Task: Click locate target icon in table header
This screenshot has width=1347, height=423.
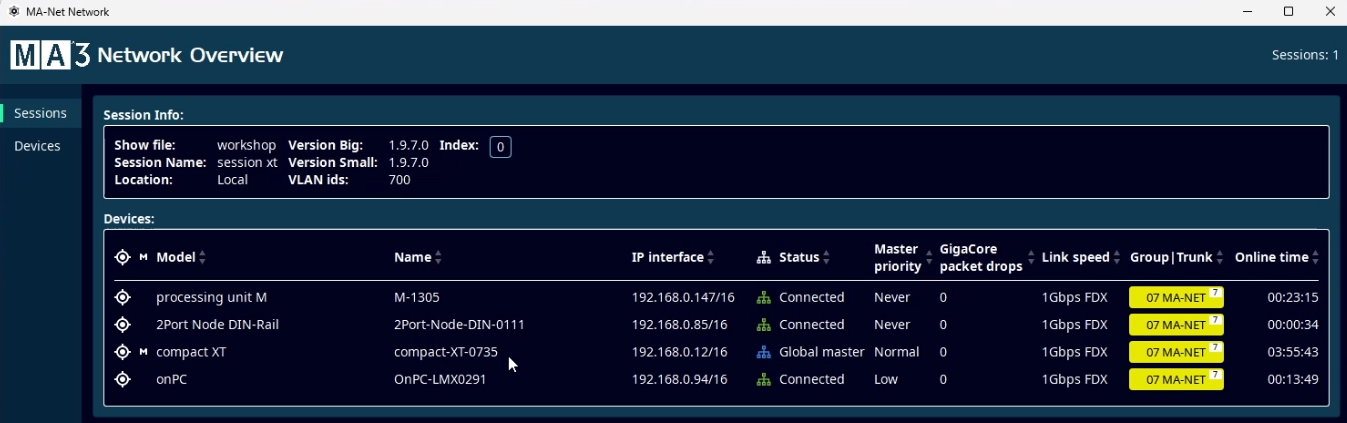Action: click(123, 257)
